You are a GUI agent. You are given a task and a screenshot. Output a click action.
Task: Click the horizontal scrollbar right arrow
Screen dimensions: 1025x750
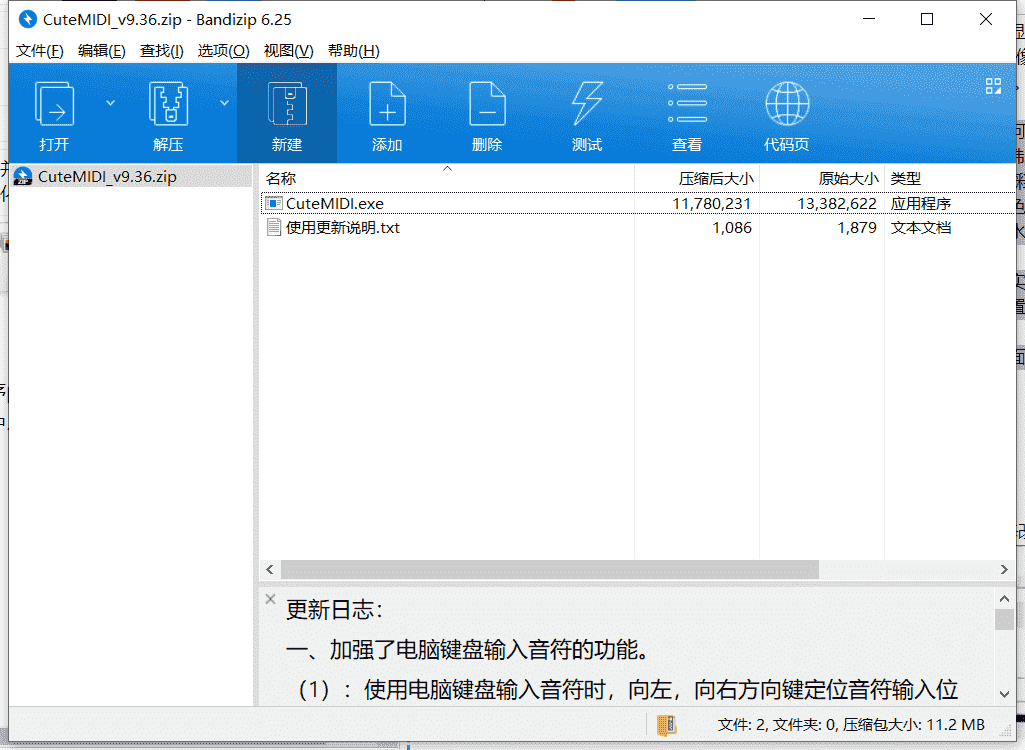pos(1004,570)
